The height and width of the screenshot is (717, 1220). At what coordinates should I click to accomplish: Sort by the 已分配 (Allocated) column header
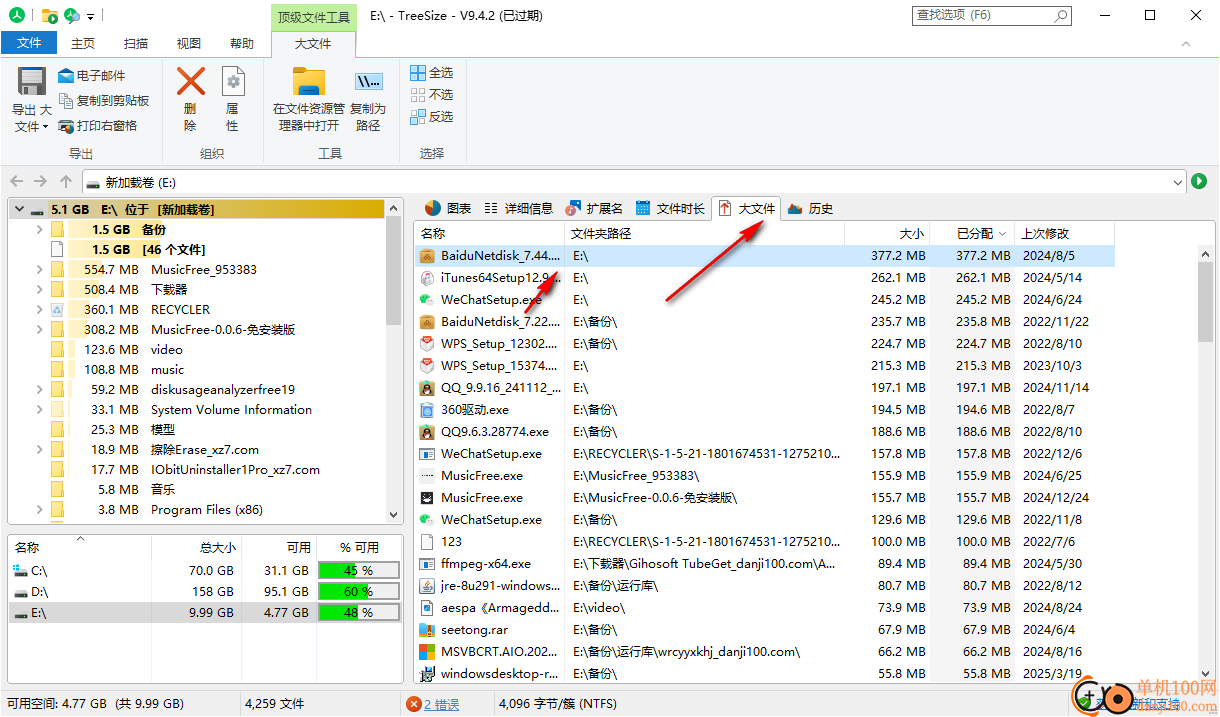972,233
